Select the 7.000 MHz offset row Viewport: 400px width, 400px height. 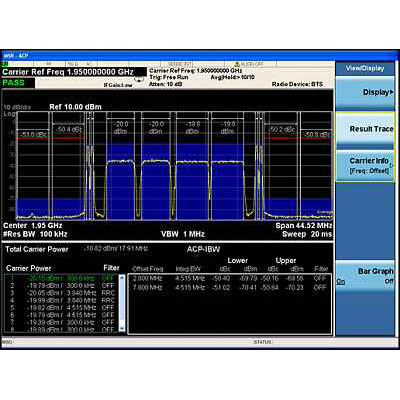230,287
